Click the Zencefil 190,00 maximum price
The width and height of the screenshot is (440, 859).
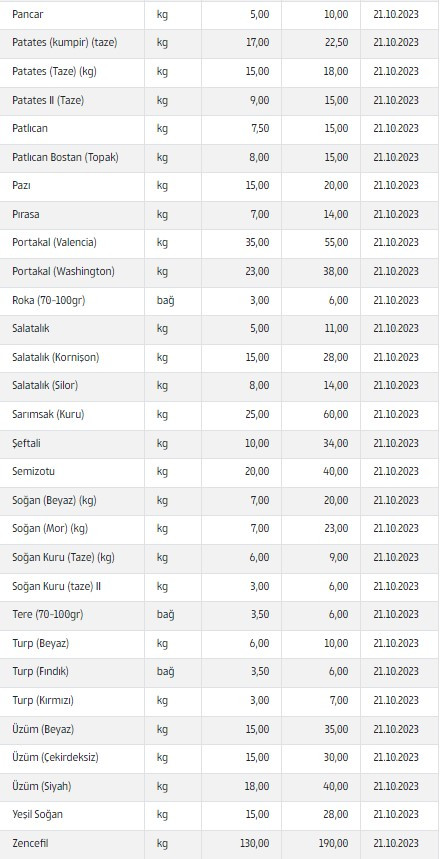coord(334,844)
